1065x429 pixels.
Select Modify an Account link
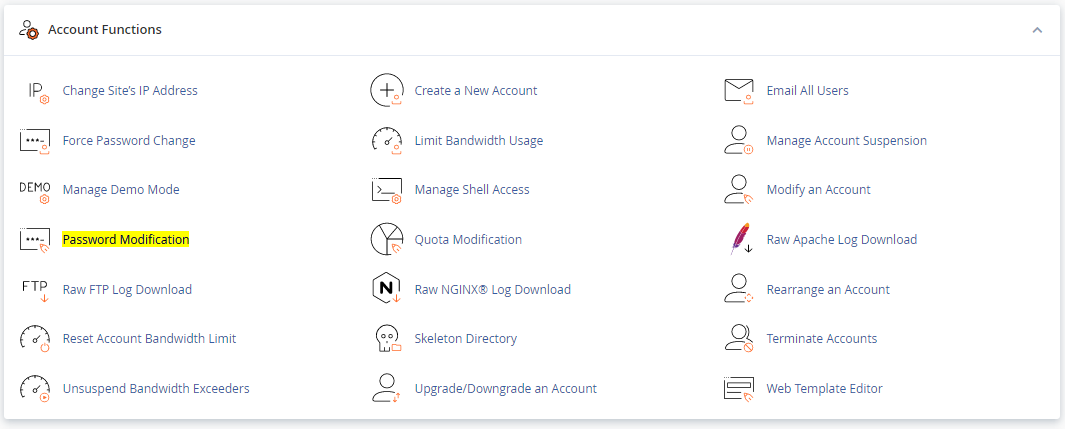[818, 190]
